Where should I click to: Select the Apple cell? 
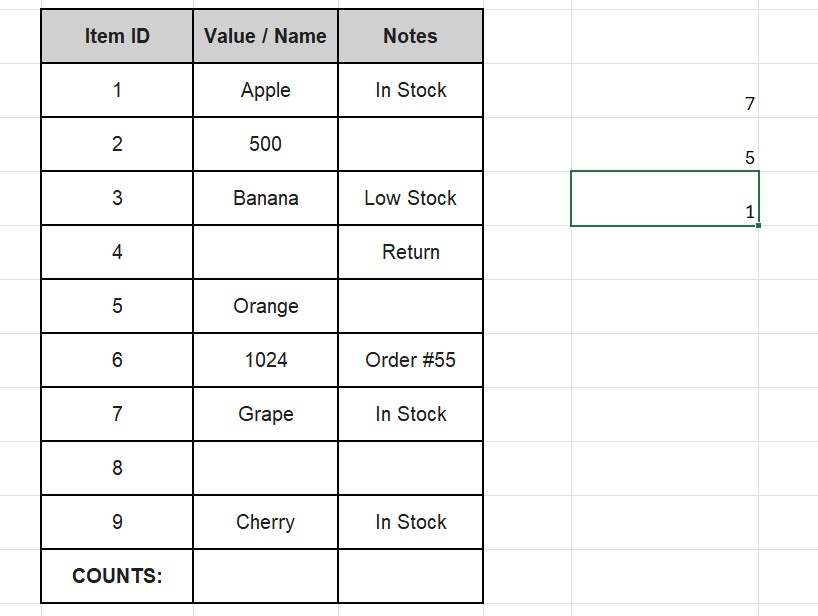point(265,91)
